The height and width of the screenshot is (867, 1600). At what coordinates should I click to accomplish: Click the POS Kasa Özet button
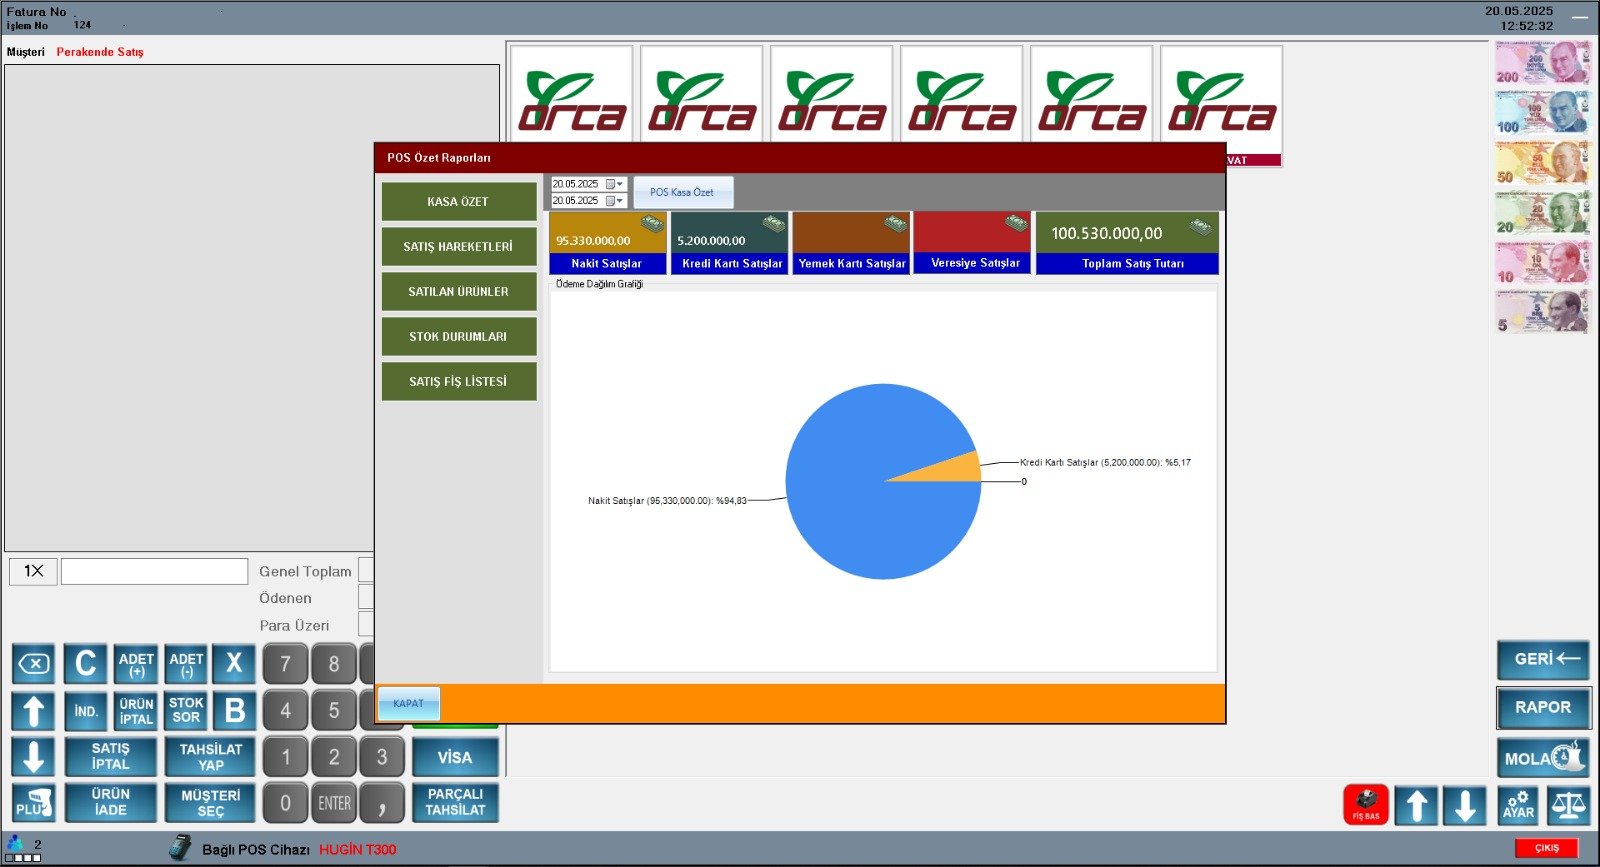coord(682,192)
